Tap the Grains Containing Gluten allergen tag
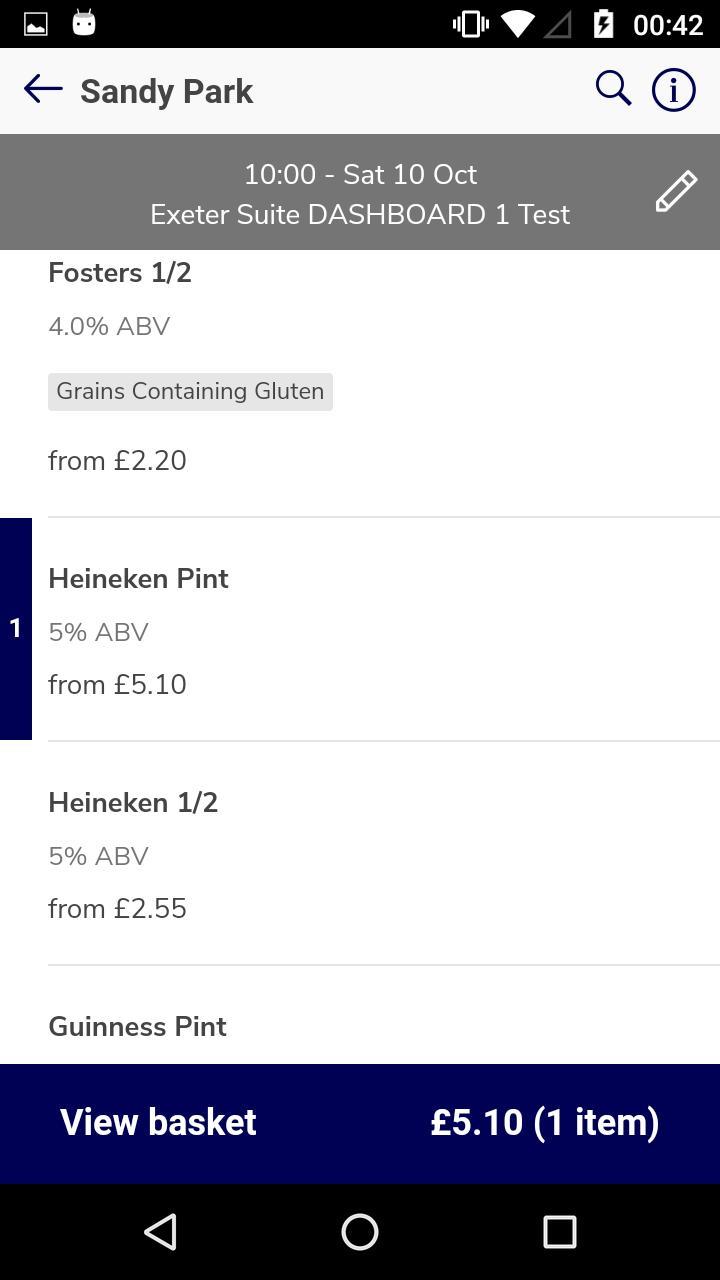This screenshot has width=720, height=1280. pyautogui.click(x=190, y=391)
